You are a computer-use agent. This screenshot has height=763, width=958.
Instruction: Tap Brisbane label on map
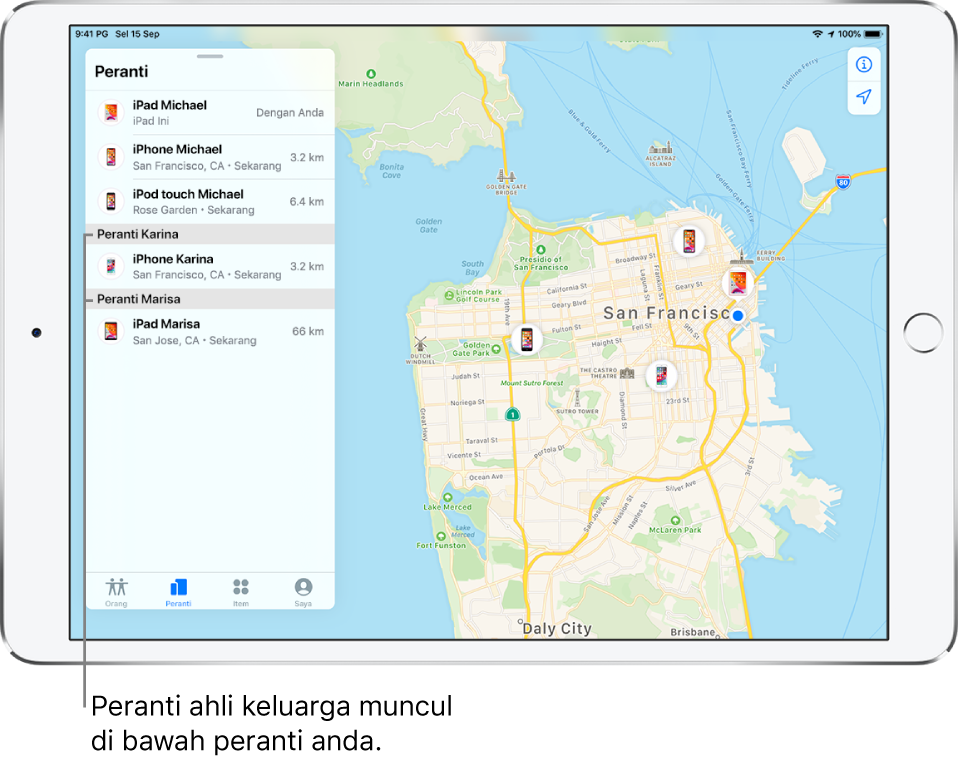coord(693,632)
